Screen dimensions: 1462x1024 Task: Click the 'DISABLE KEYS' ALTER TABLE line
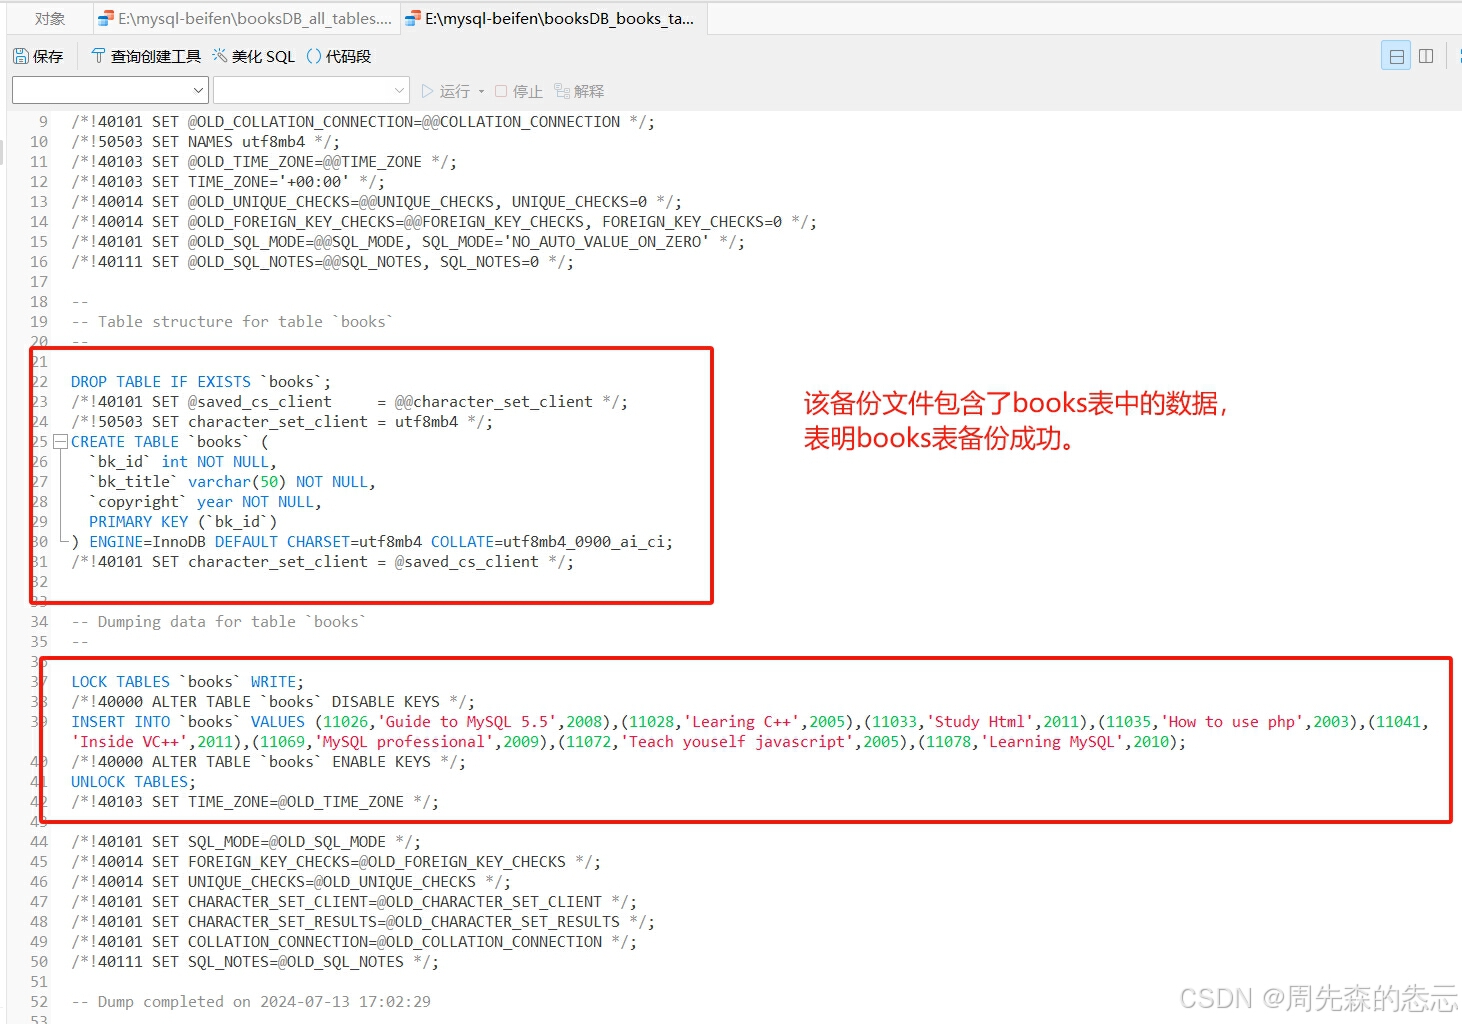coord(273,702)
